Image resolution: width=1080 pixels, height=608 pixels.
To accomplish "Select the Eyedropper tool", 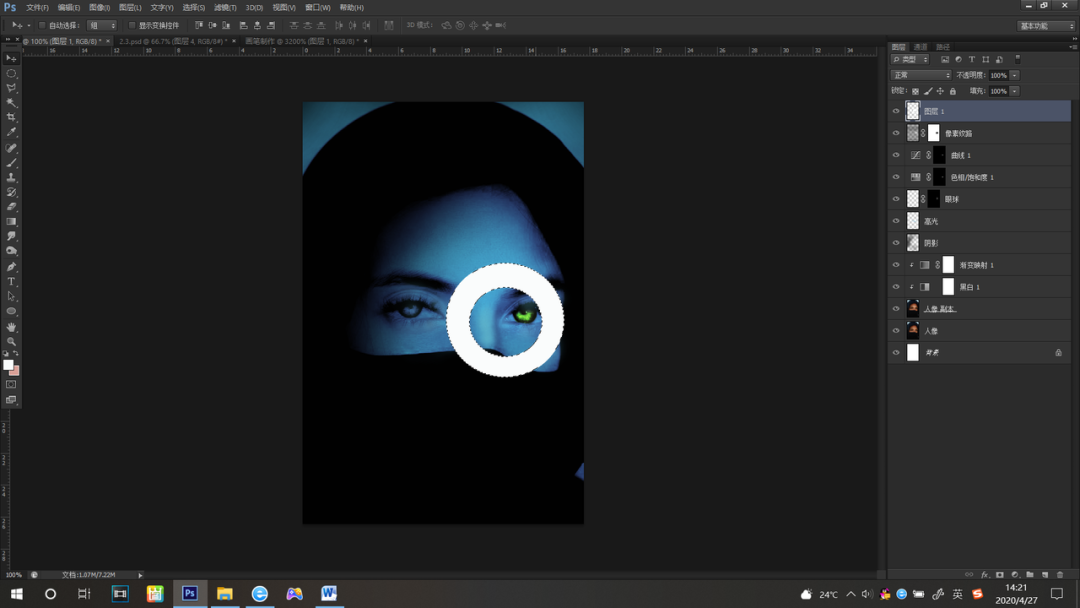I will pos(11,132).
